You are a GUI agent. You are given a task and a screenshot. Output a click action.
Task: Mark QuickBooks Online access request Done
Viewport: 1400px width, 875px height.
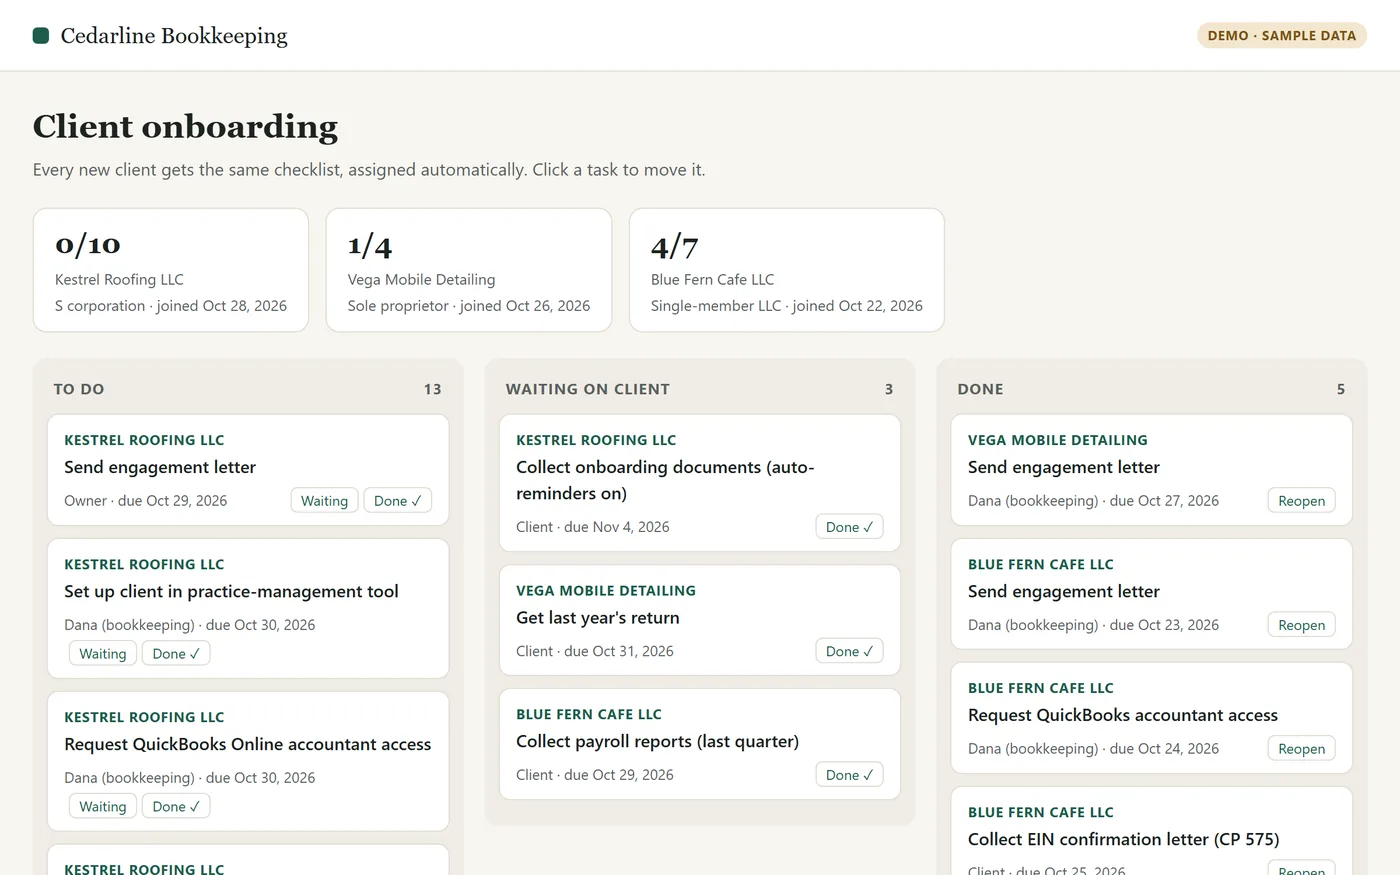click(176, 807)
